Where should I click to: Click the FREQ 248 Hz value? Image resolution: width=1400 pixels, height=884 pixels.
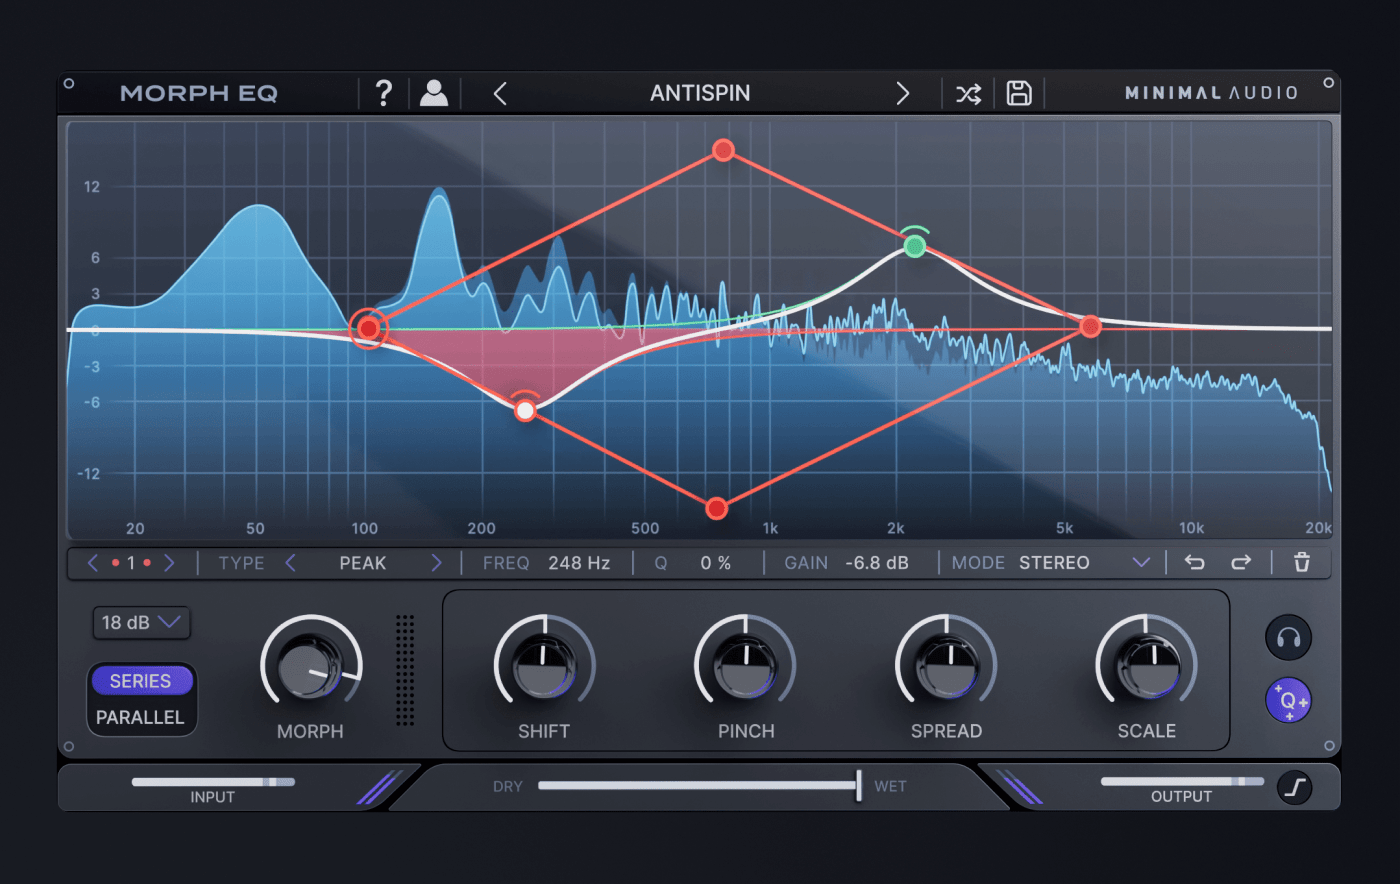tap(579, 563)
